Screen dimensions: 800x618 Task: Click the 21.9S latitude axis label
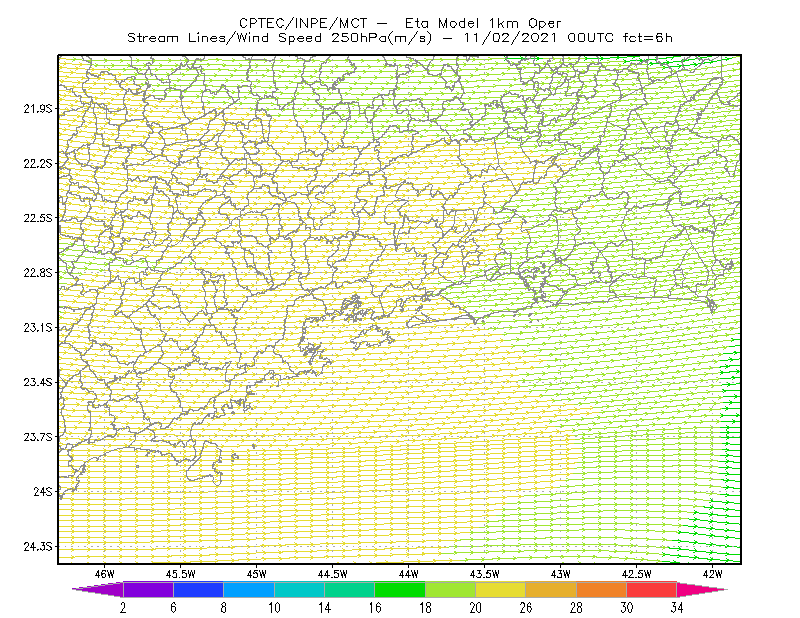click(x=38, y=109)
